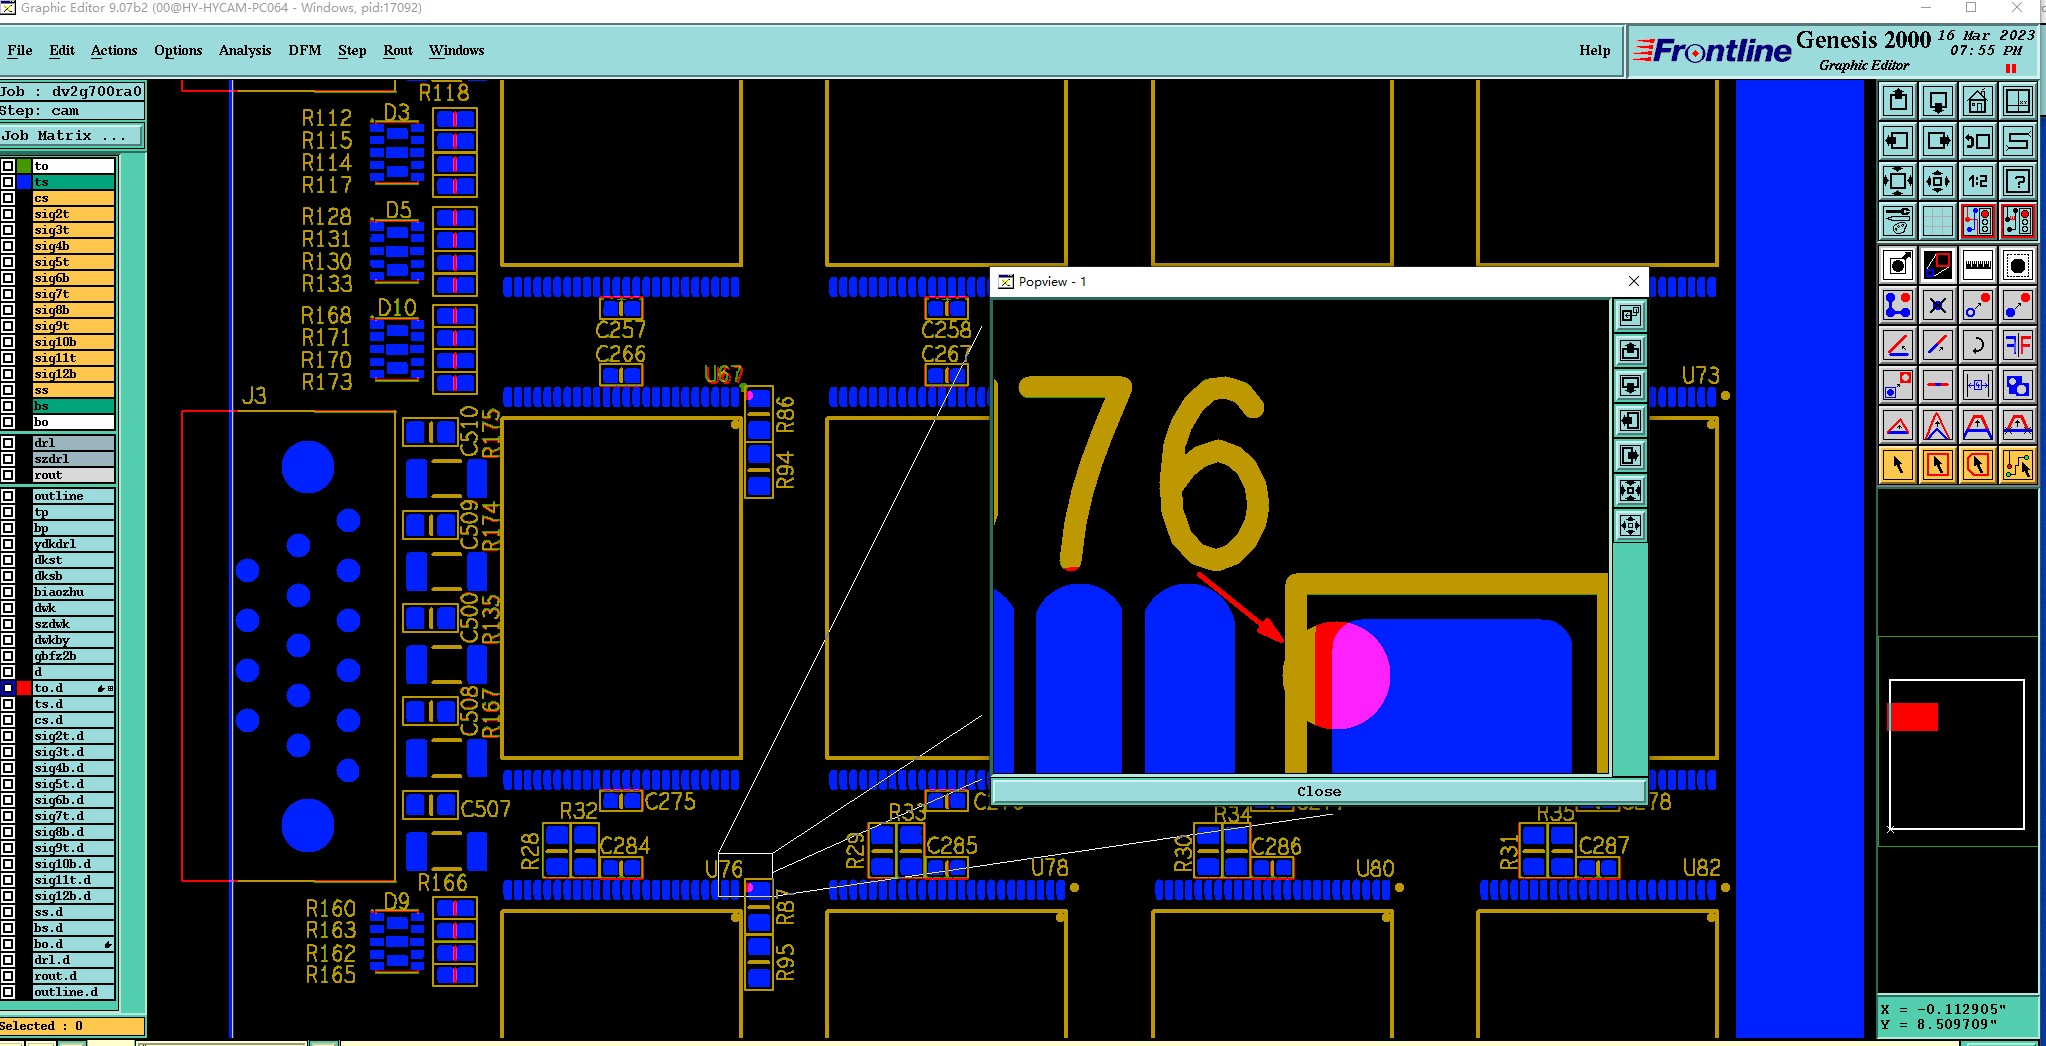Click the ruler measure tool icon
Screen dimensions: 2046x1046
click(x=1978, y=266)
